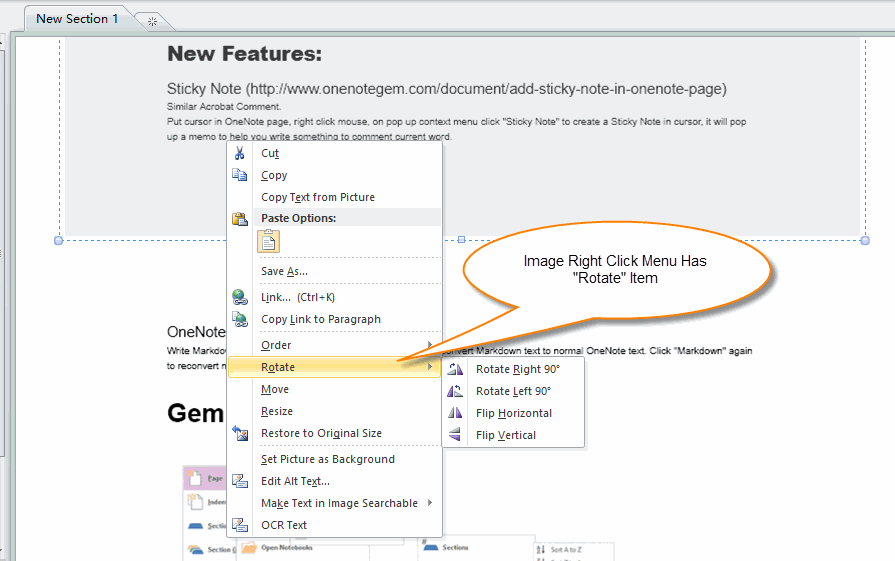Choose Rotate Right 90° in submenu
Viewport: 895px width, 561px height.
click(x=513, y=369)
